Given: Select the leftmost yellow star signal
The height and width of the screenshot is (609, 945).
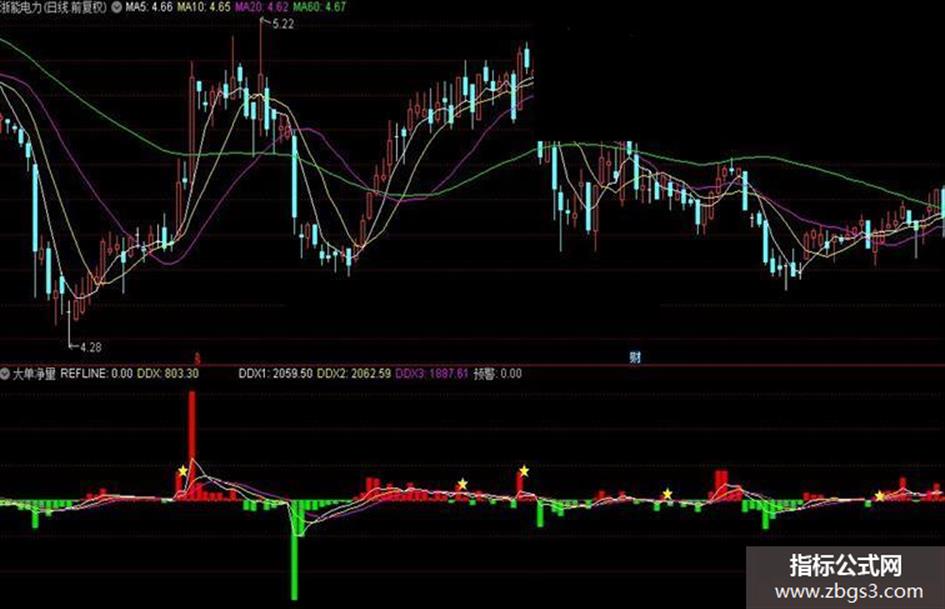Looking at the screenshot, I should point(183,470).
